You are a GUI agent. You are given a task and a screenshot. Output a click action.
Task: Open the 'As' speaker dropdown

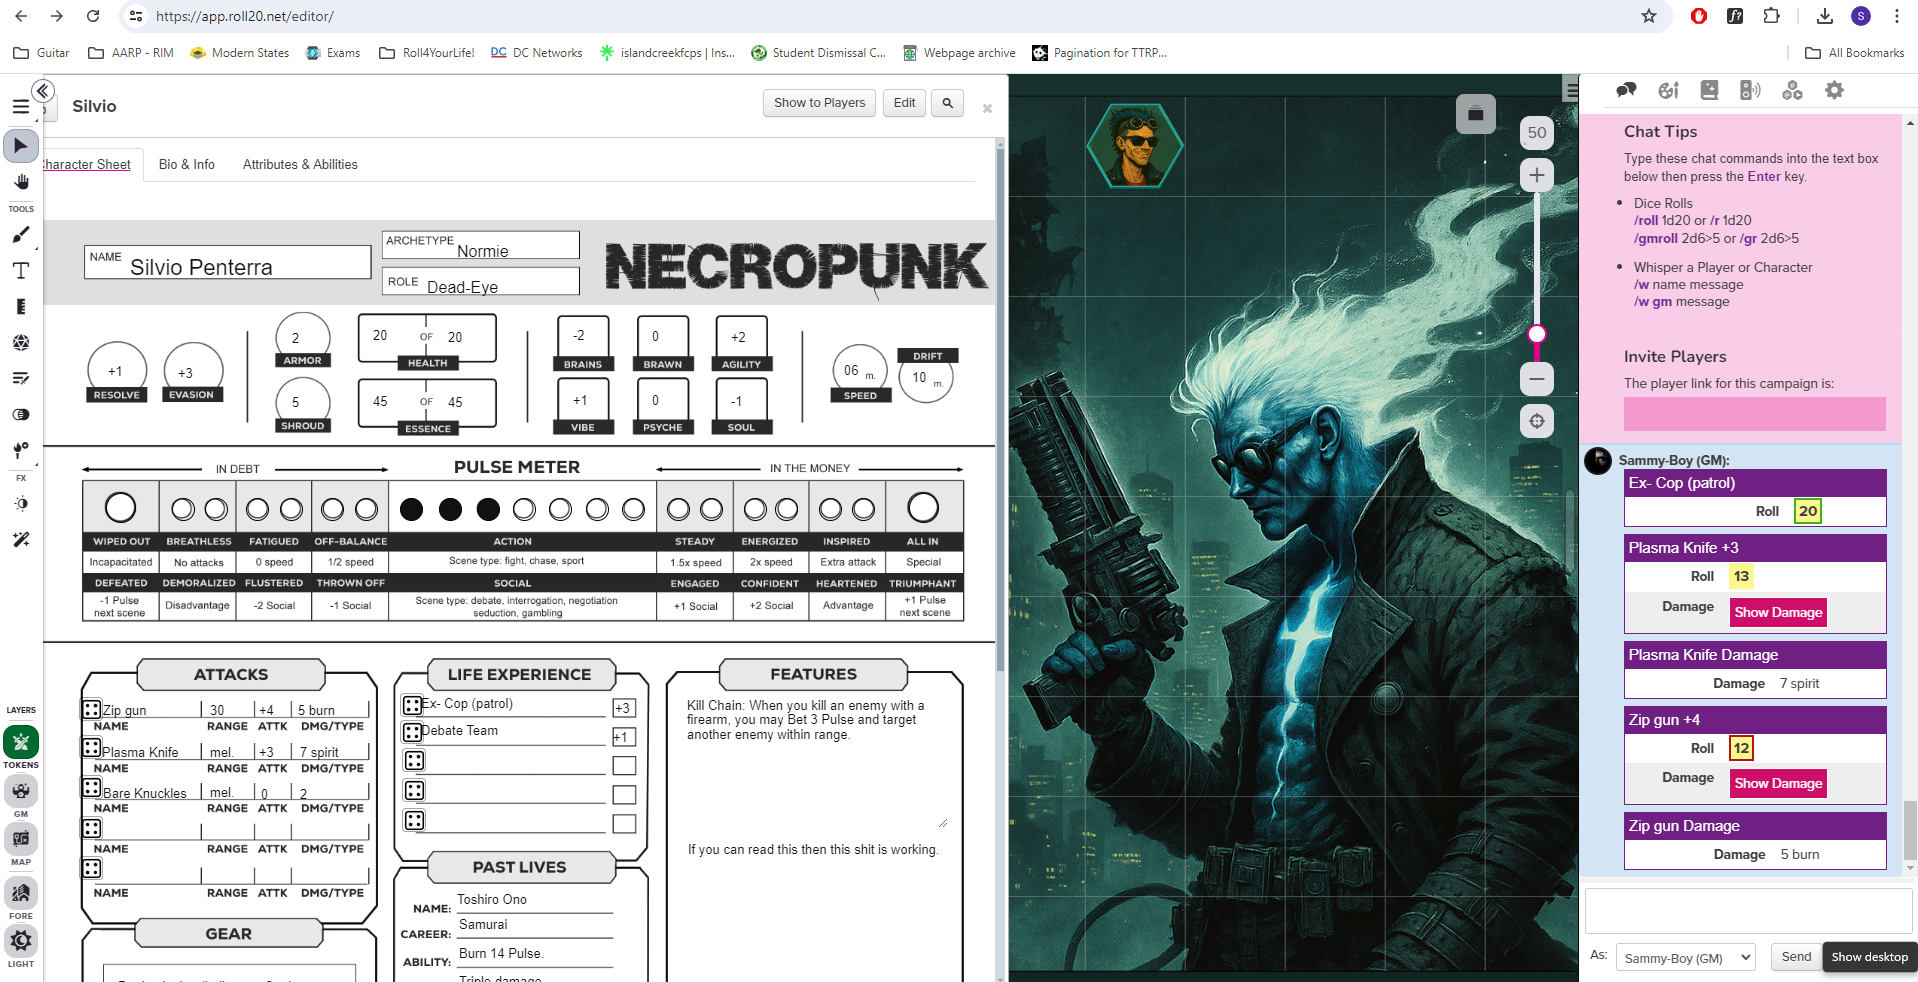point(1686,957)
